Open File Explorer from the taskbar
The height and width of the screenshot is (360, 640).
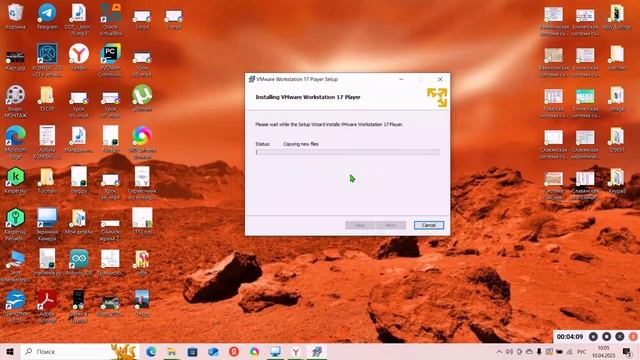(171, 351)
